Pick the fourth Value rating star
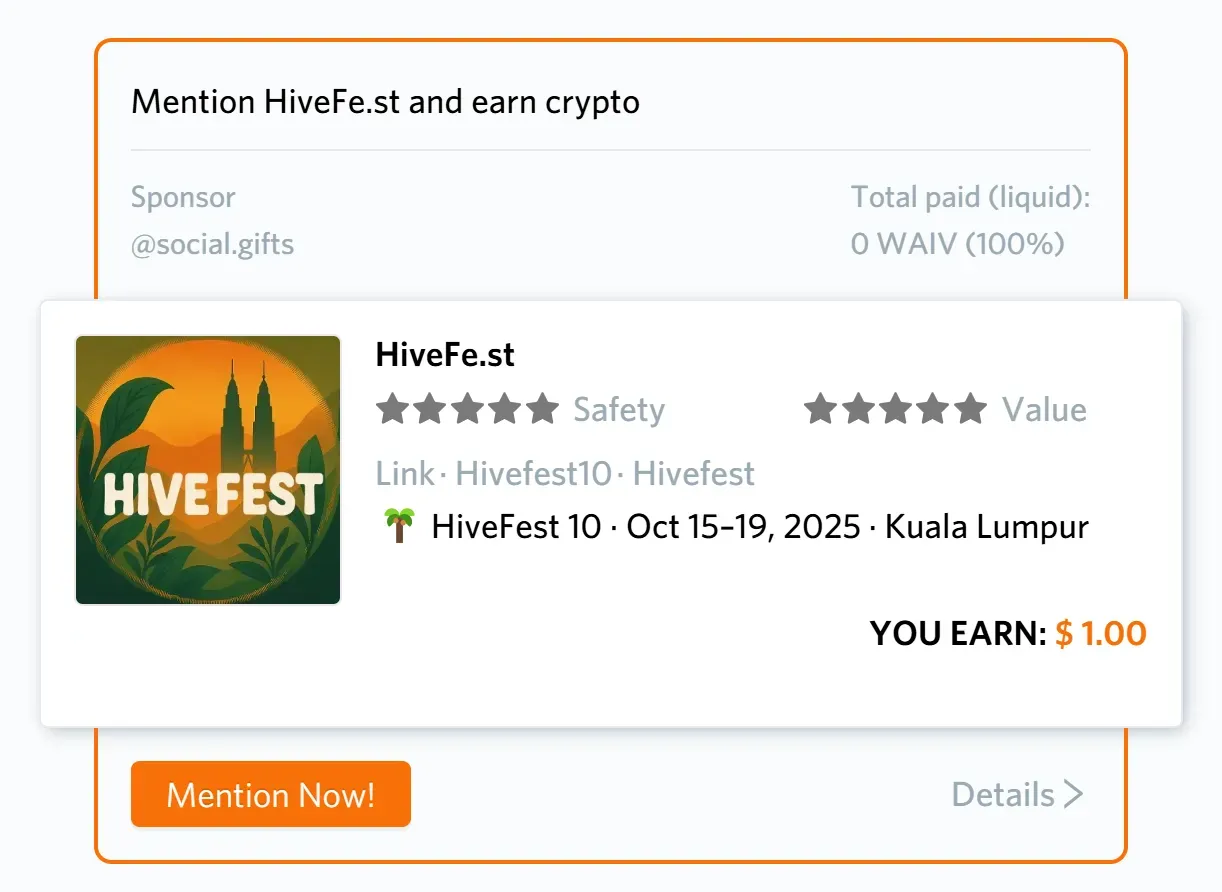The width and height of the screenshot is (1222, 892). click(933, 409)
